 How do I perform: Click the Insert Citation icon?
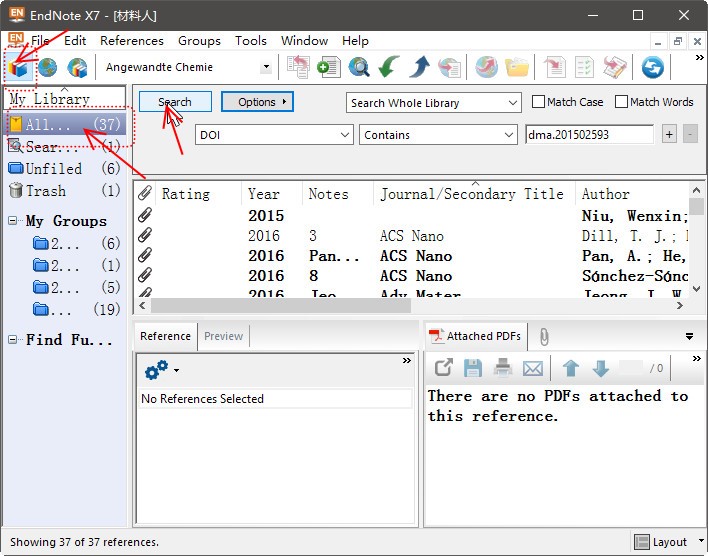[554, 67]
